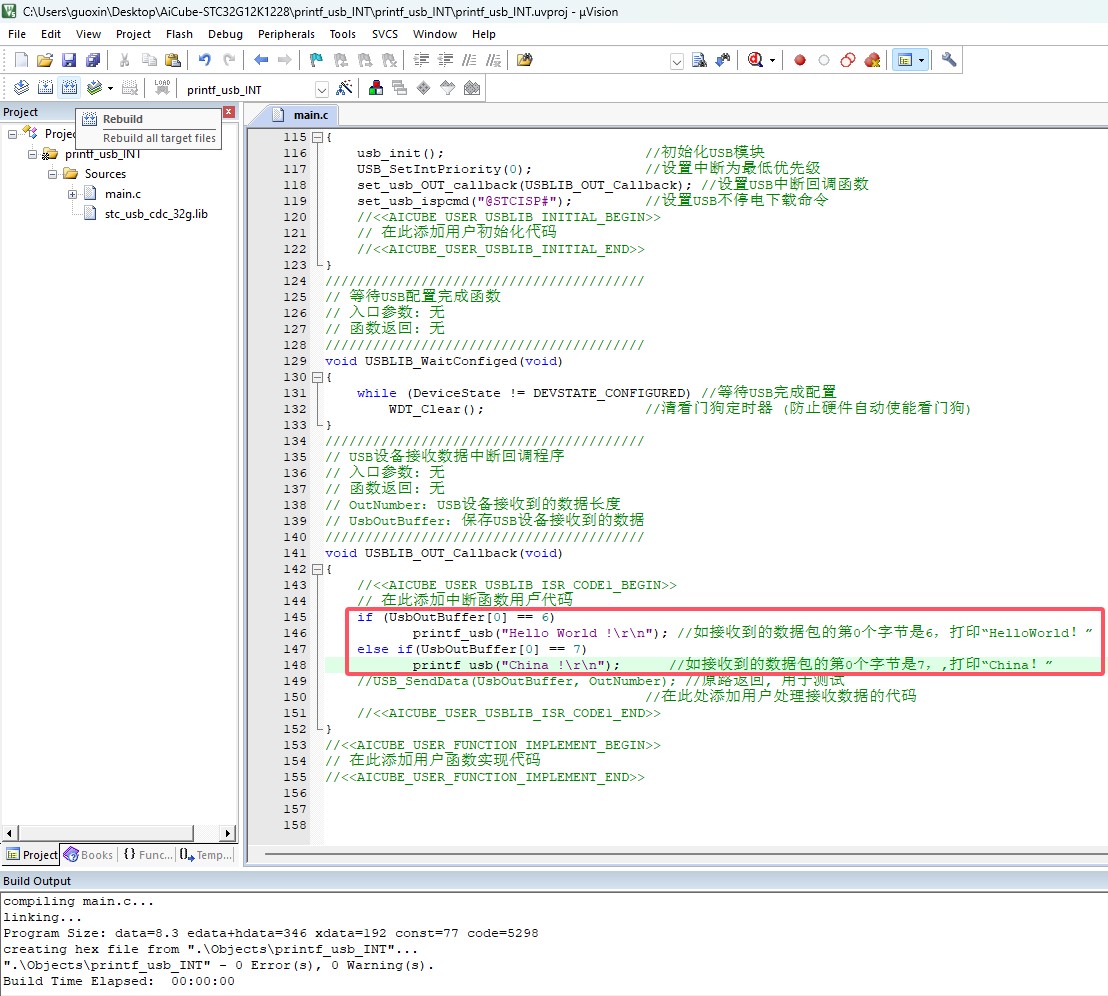Screen dimensions: 1108x996
Task: Expand the main.c tree node
Action: point(72,194)
